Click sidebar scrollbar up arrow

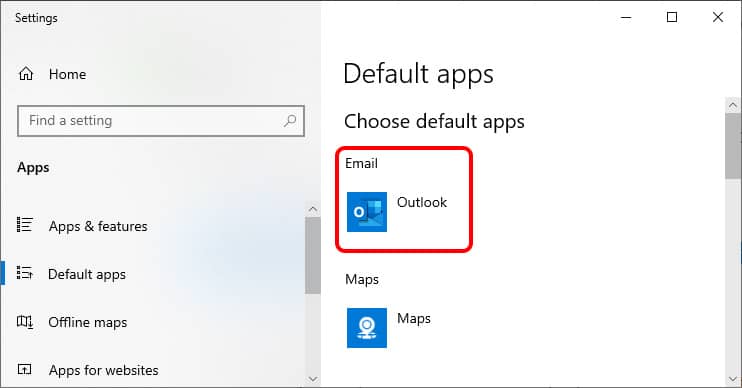point(312,209)
